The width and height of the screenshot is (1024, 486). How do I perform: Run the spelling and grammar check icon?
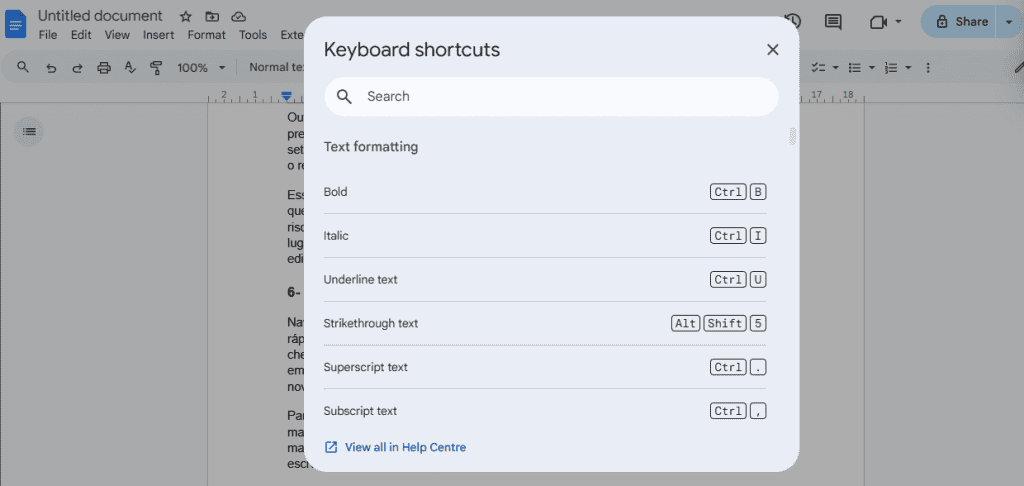click(x=130, y=68)
